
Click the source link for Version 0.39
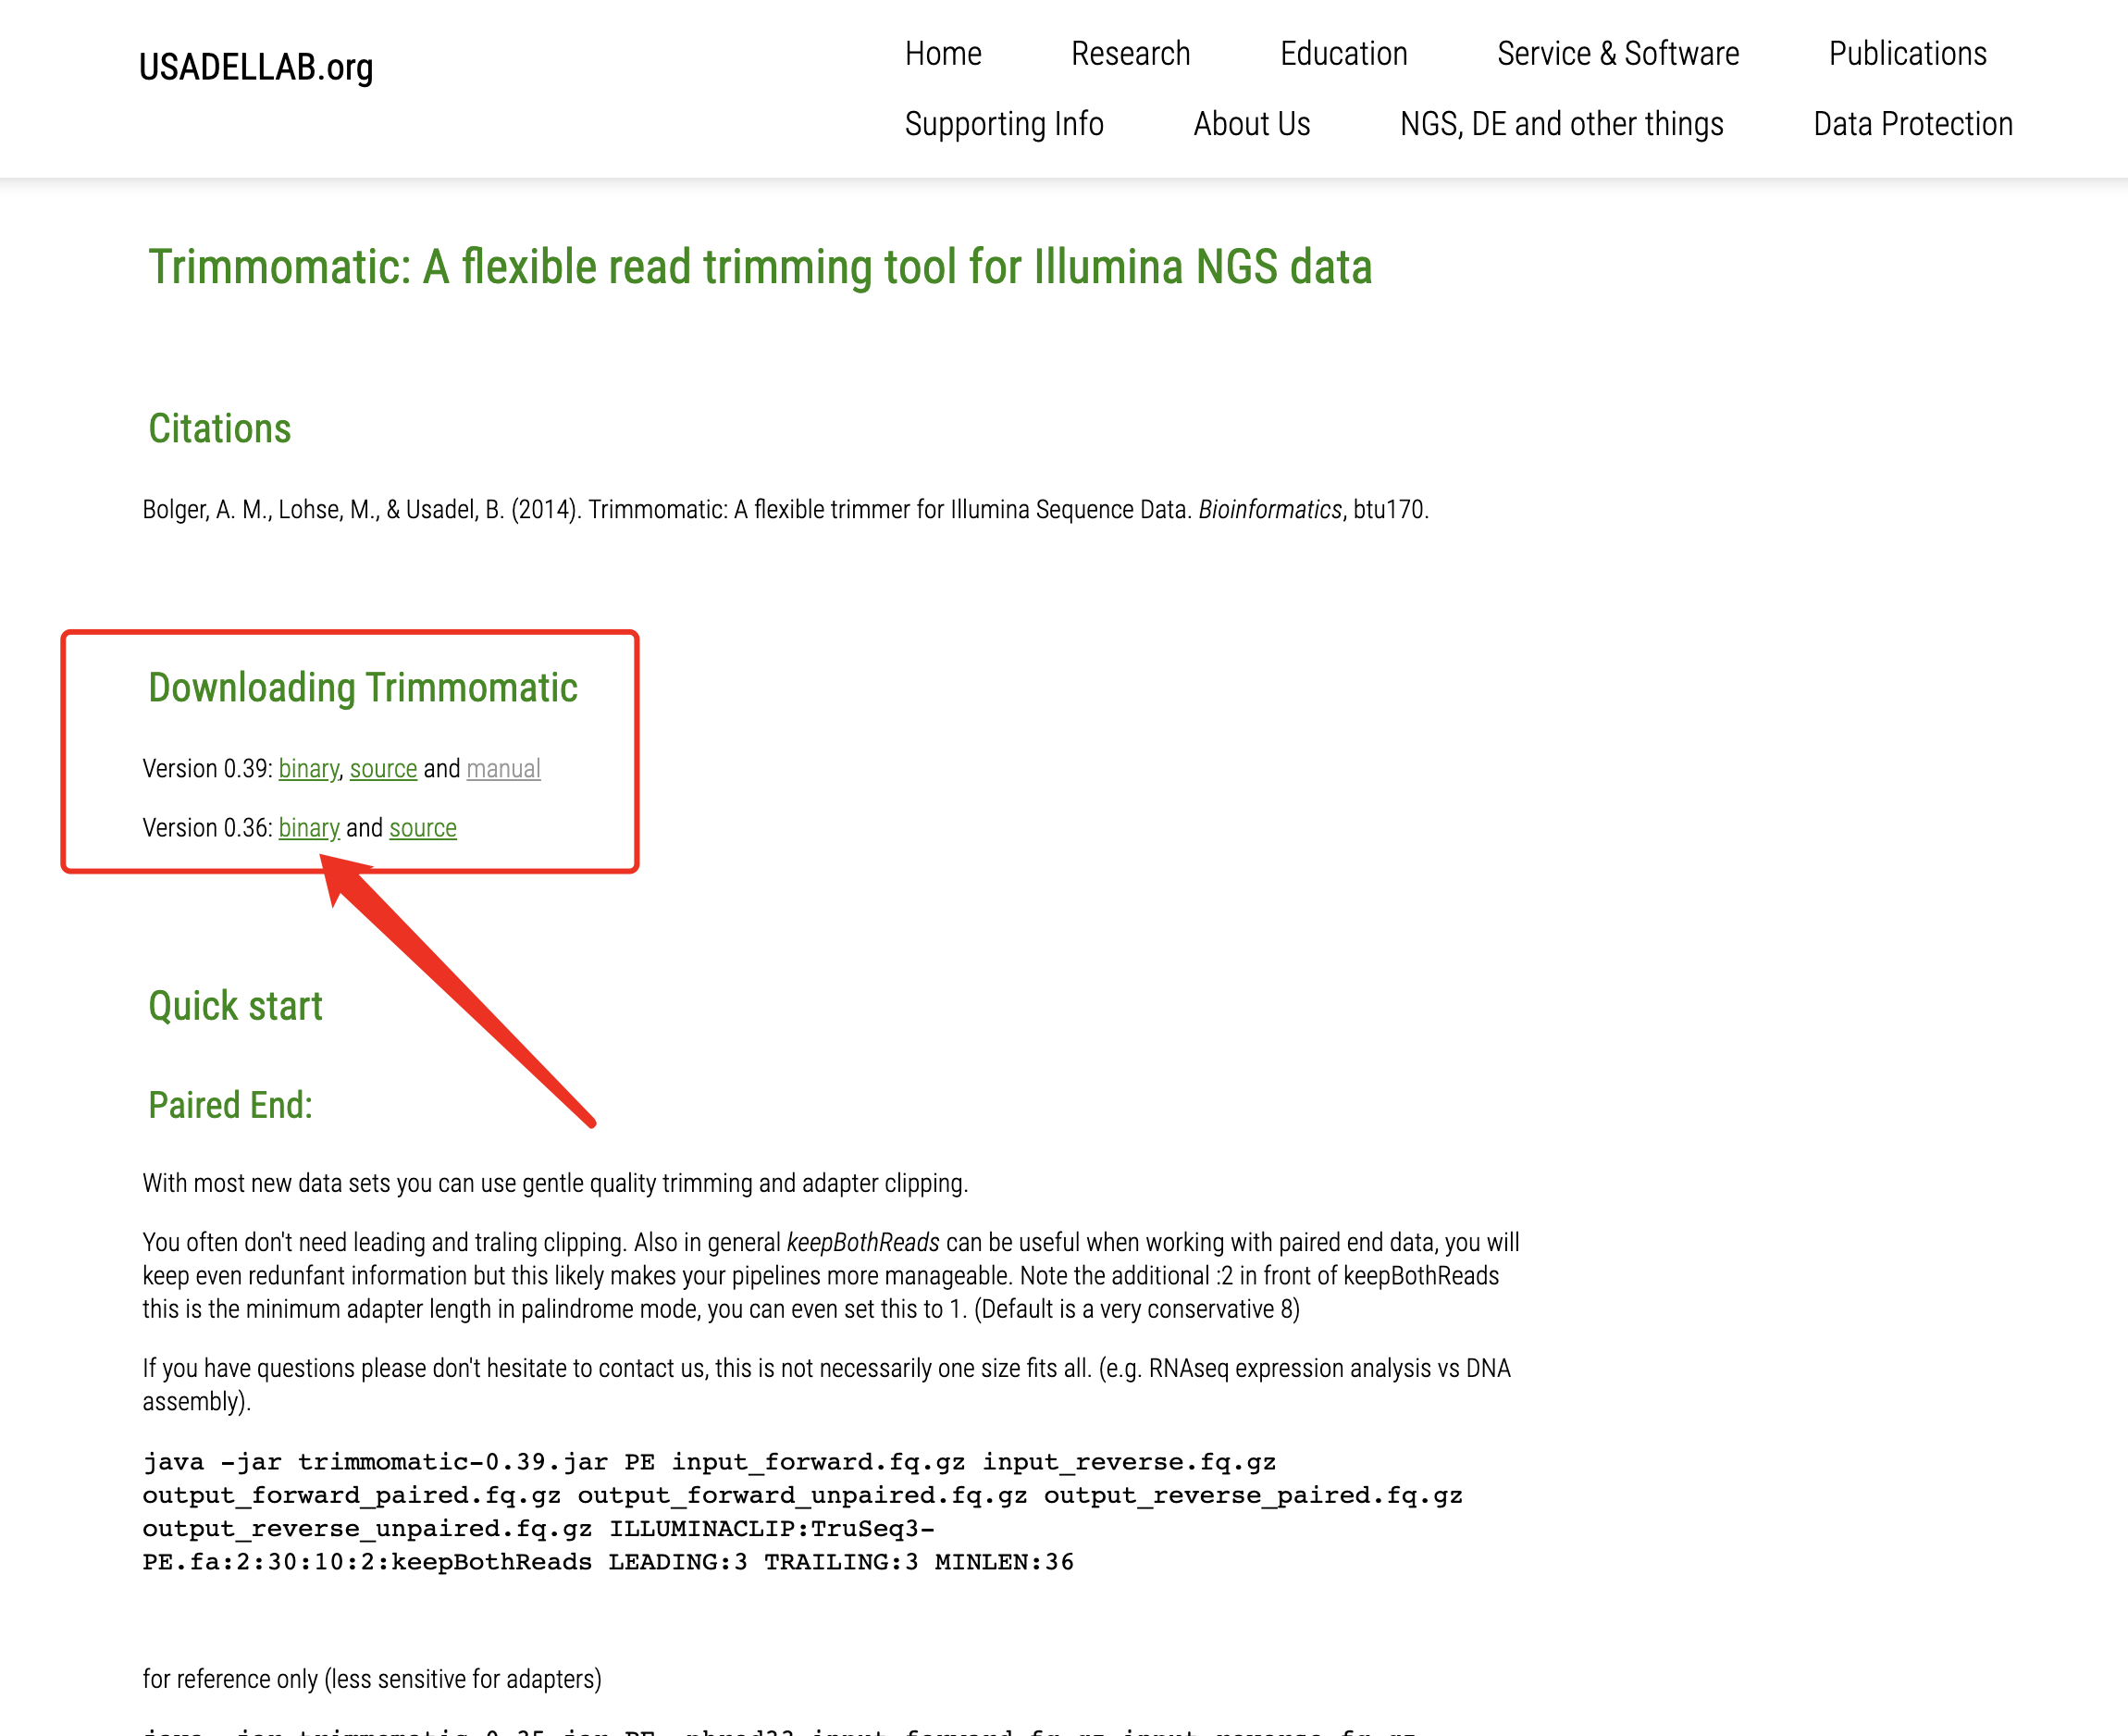[380, 767]
